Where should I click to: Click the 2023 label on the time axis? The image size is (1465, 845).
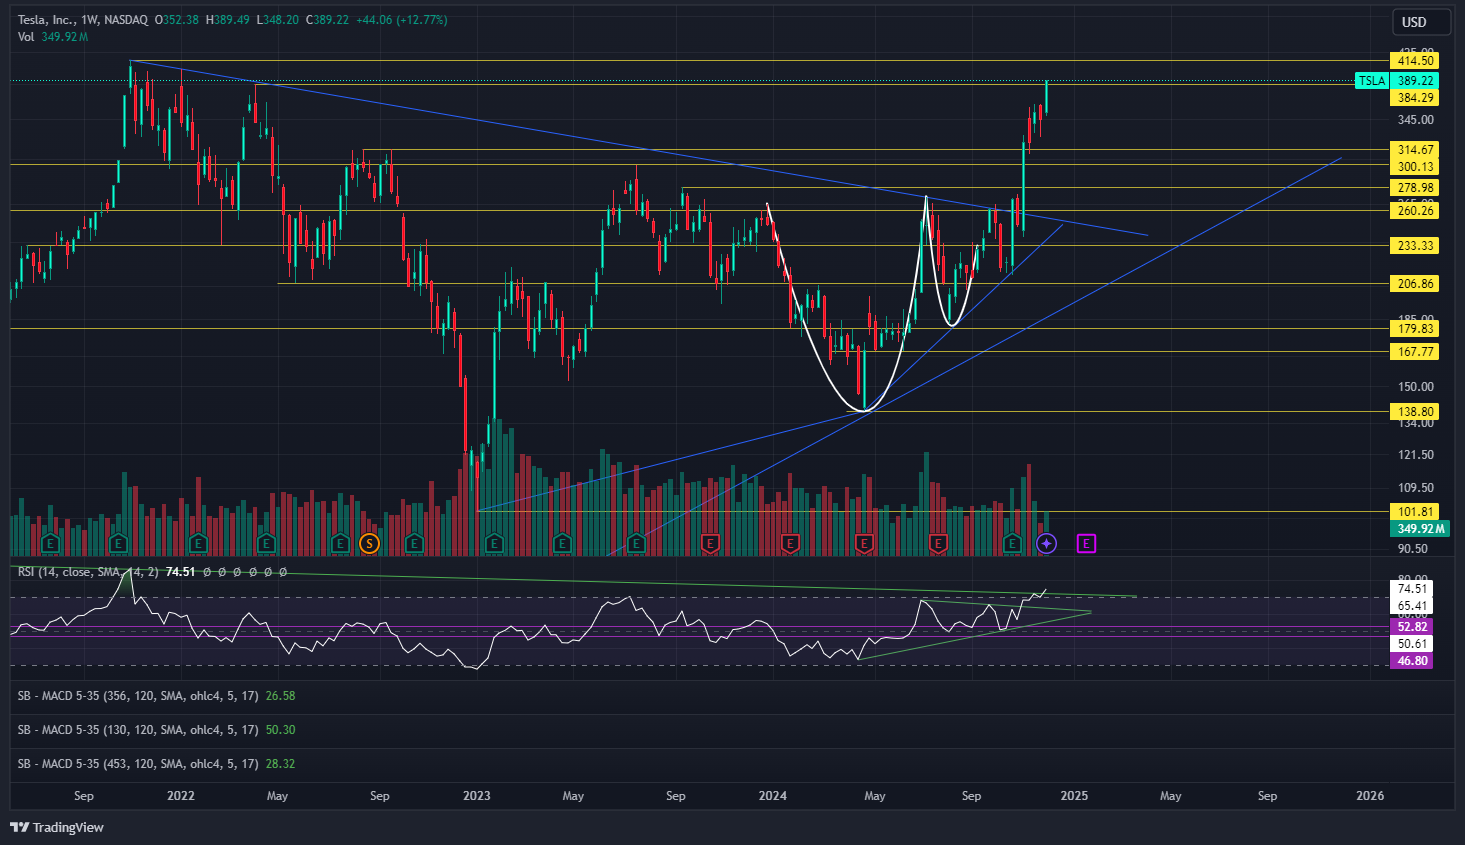tap(477, 796)
